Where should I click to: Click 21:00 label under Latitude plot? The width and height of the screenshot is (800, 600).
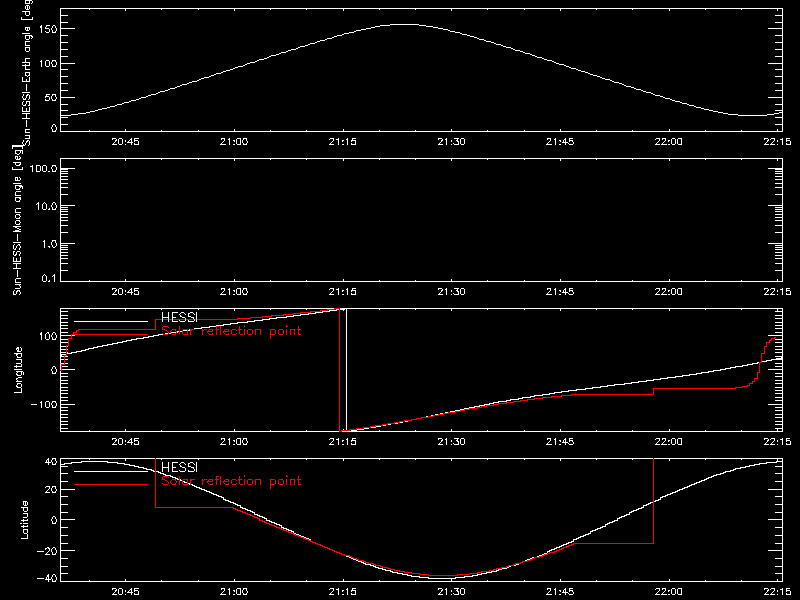pyautogui.click(x=234, y=592)
